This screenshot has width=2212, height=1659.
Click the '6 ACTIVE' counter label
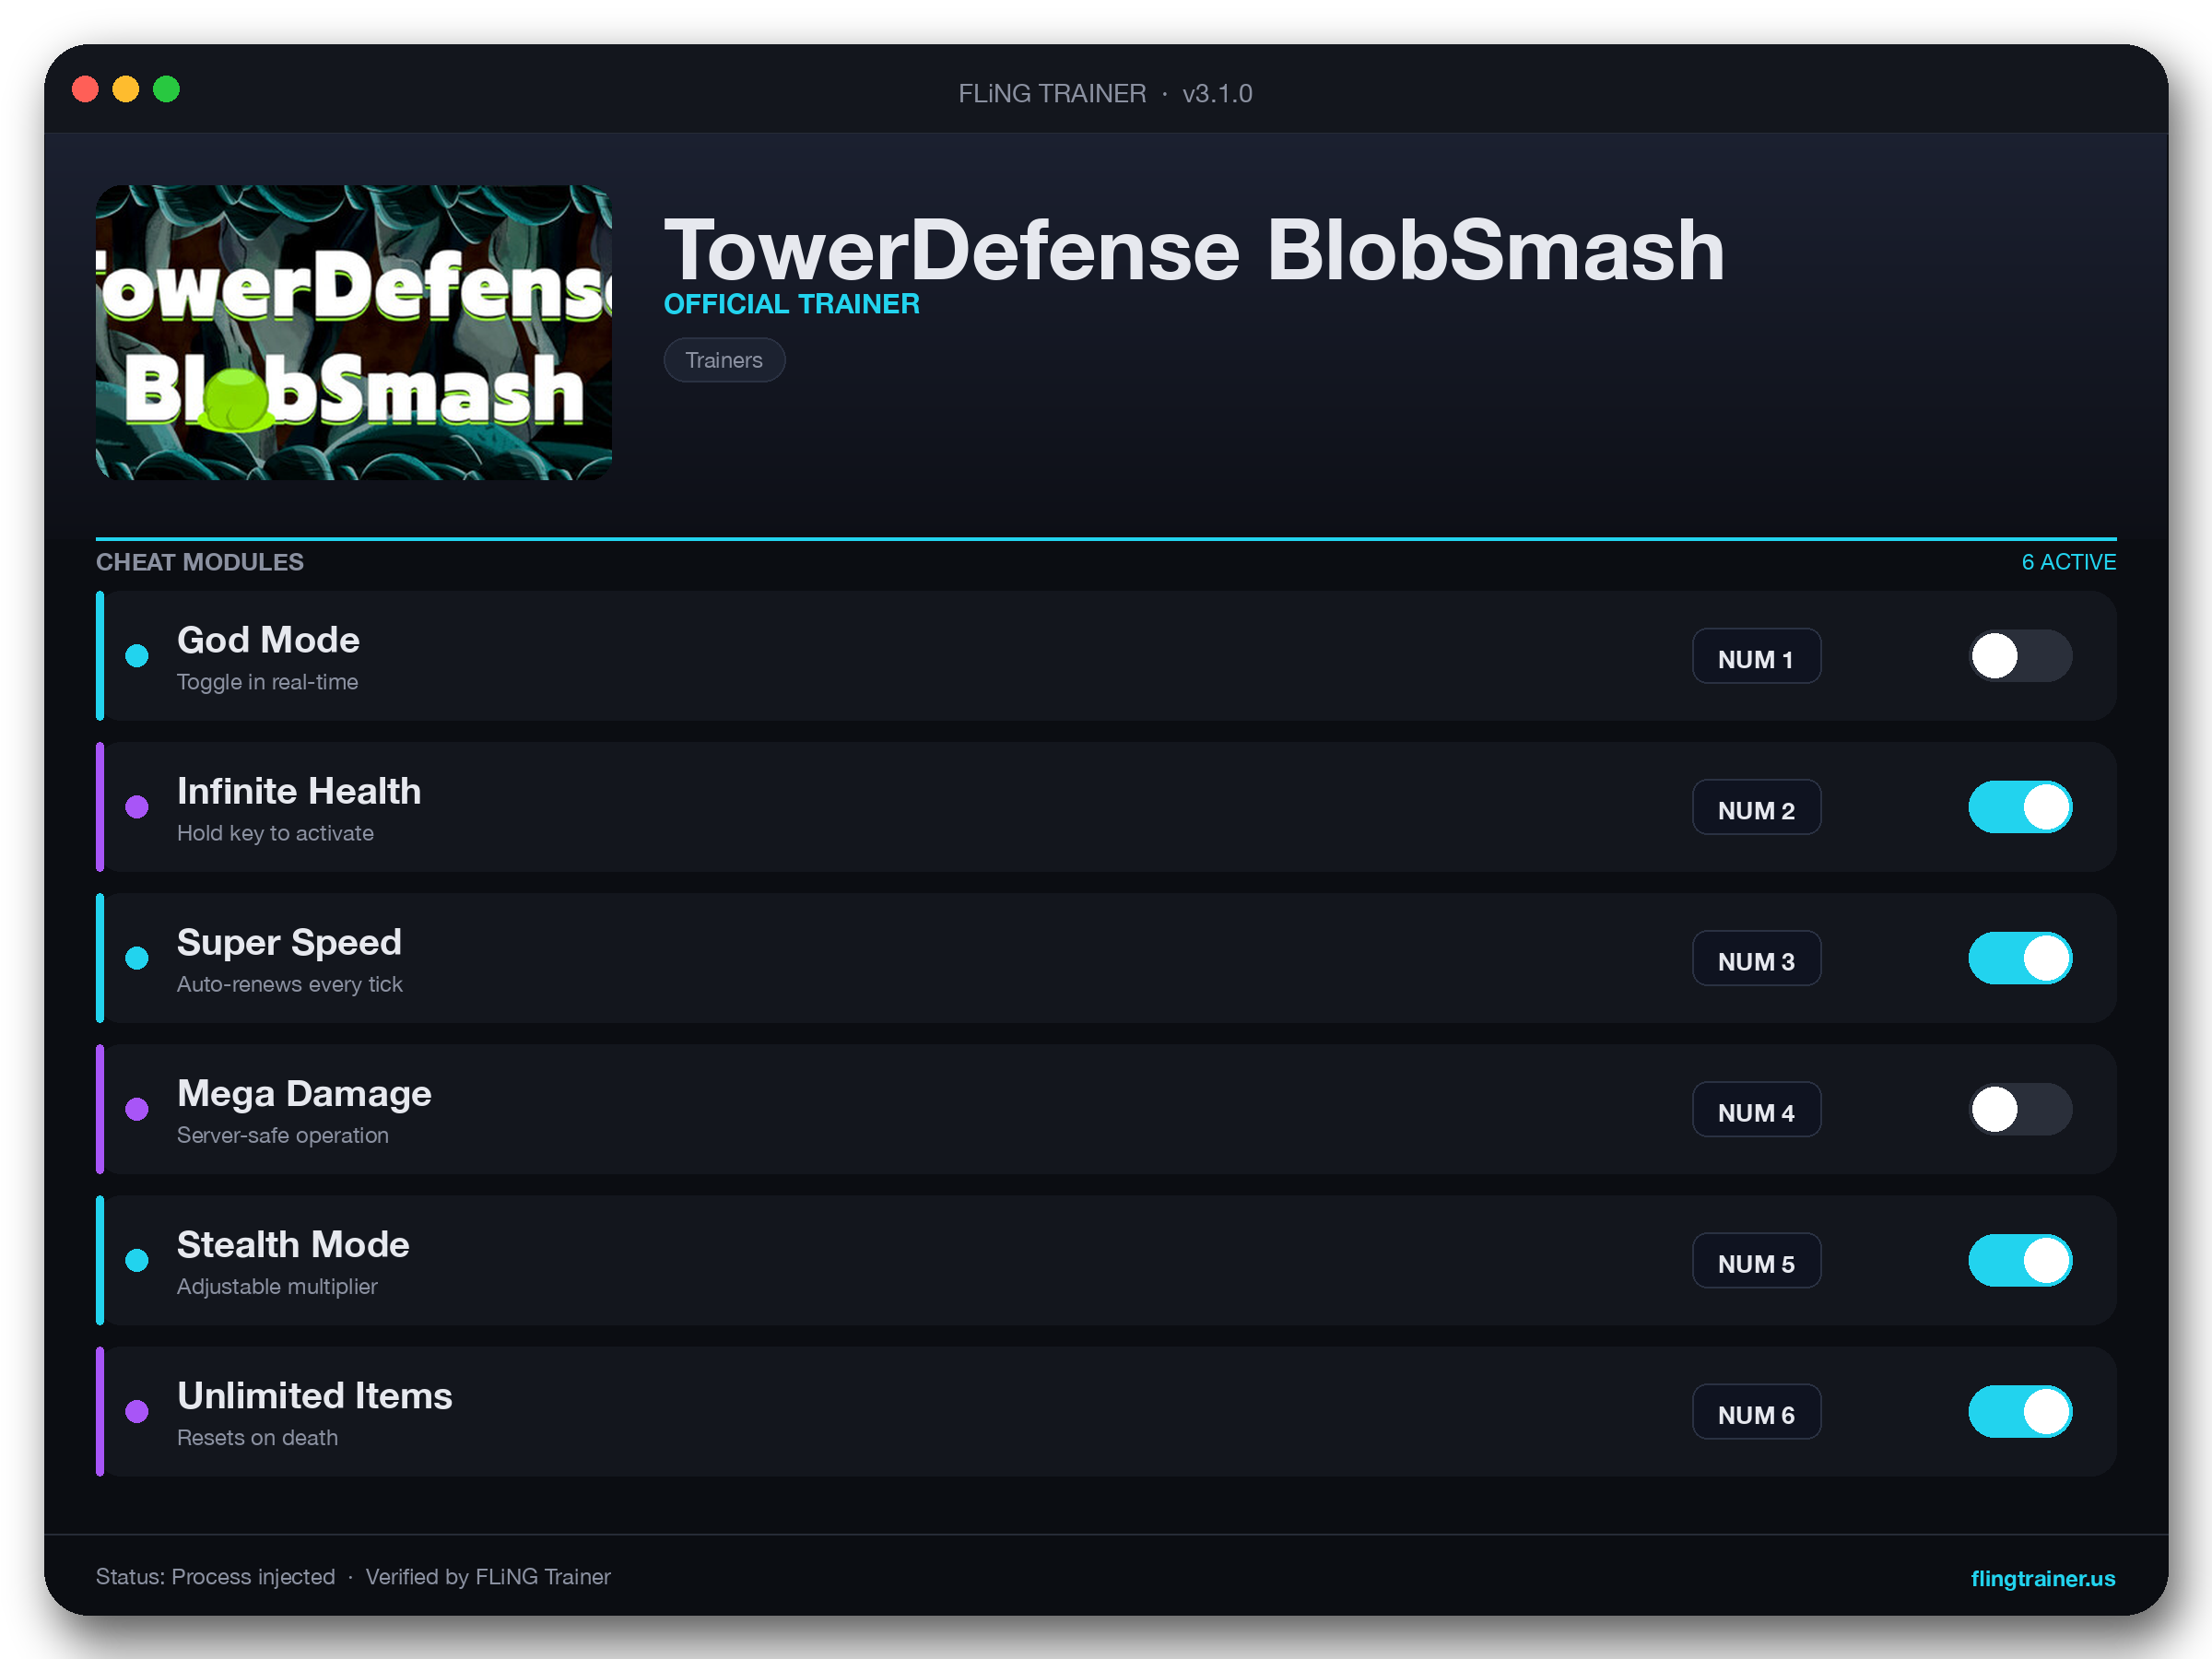(2068, 562)
